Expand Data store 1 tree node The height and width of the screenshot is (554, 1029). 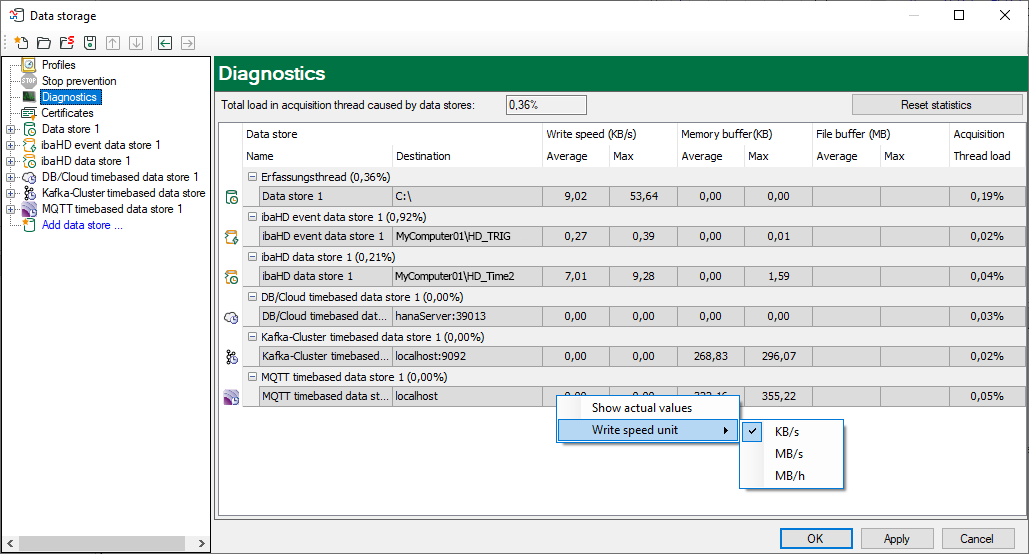coord(11,129)
